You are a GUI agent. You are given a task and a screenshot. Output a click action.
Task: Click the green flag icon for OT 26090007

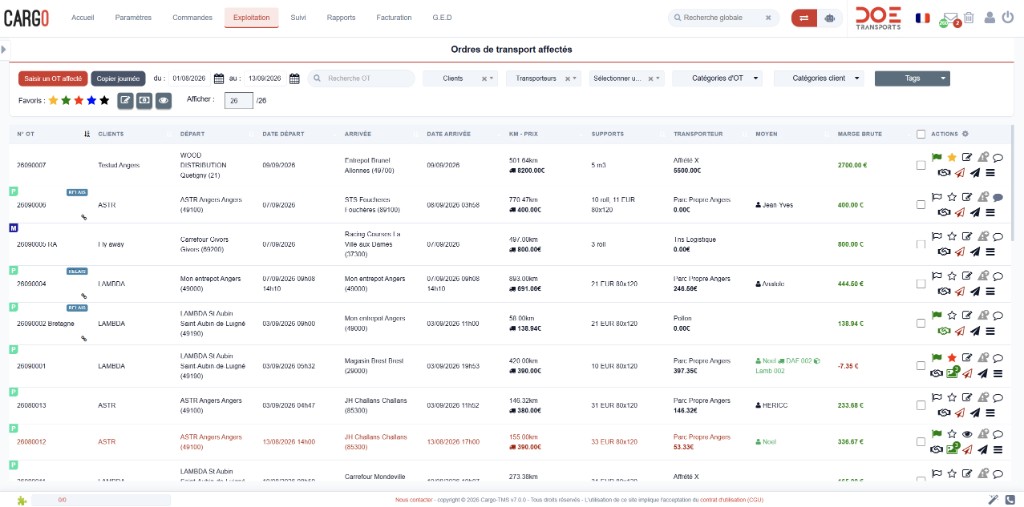point(937,157)
